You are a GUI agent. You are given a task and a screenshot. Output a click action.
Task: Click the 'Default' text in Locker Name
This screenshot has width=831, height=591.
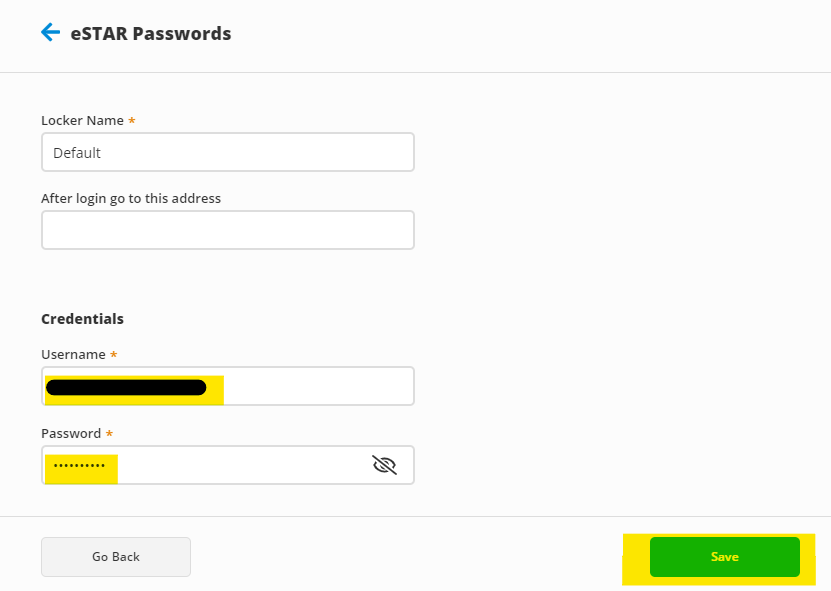tap(77, 153)
